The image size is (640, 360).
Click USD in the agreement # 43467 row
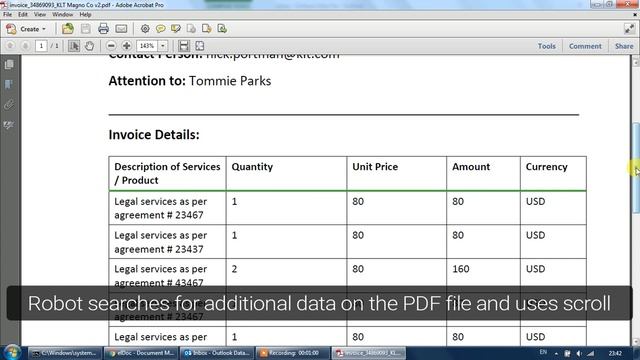tap(536, 269)
